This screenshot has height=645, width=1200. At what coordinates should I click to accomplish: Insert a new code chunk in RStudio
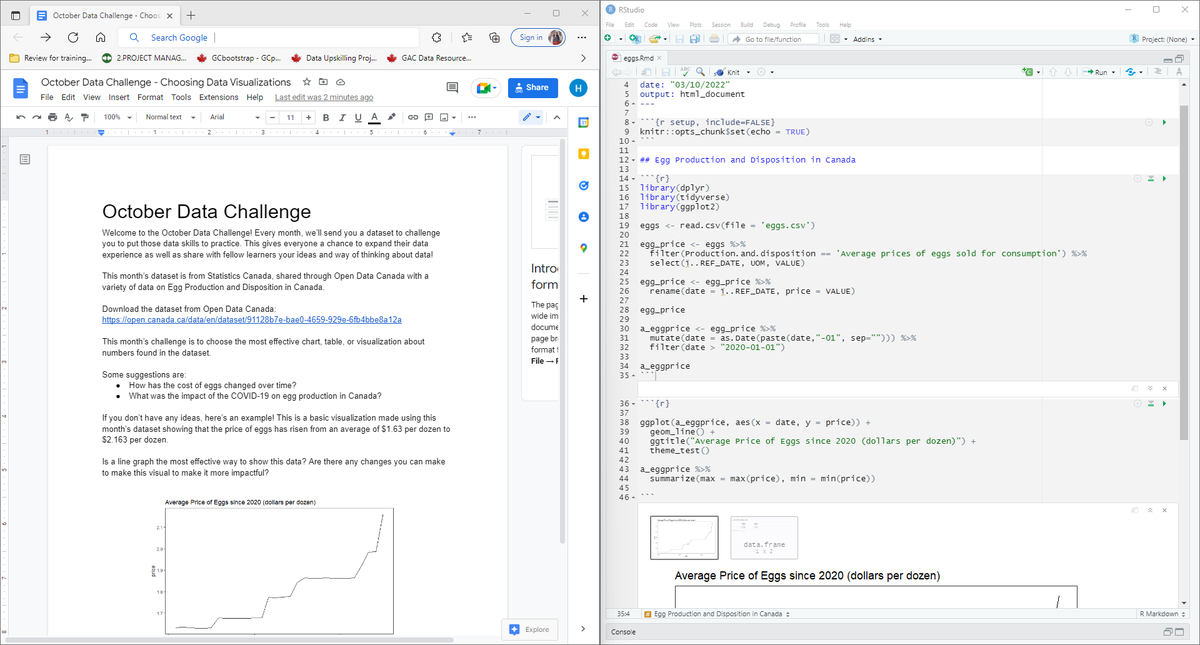(1029, 73)
